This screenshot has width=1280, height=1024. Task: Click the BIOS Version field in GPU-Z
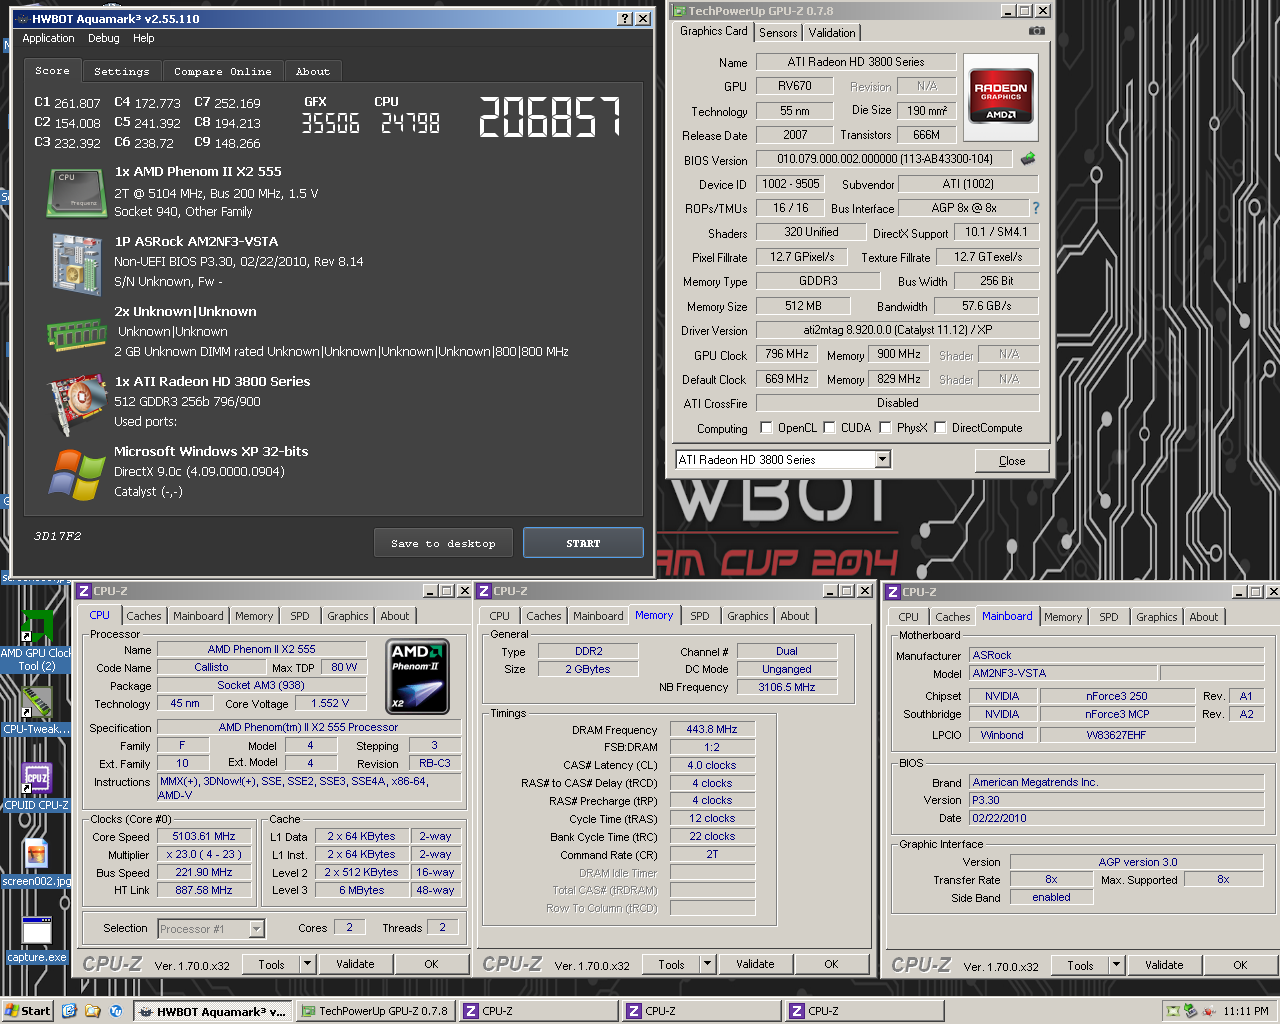coord(885,159)
